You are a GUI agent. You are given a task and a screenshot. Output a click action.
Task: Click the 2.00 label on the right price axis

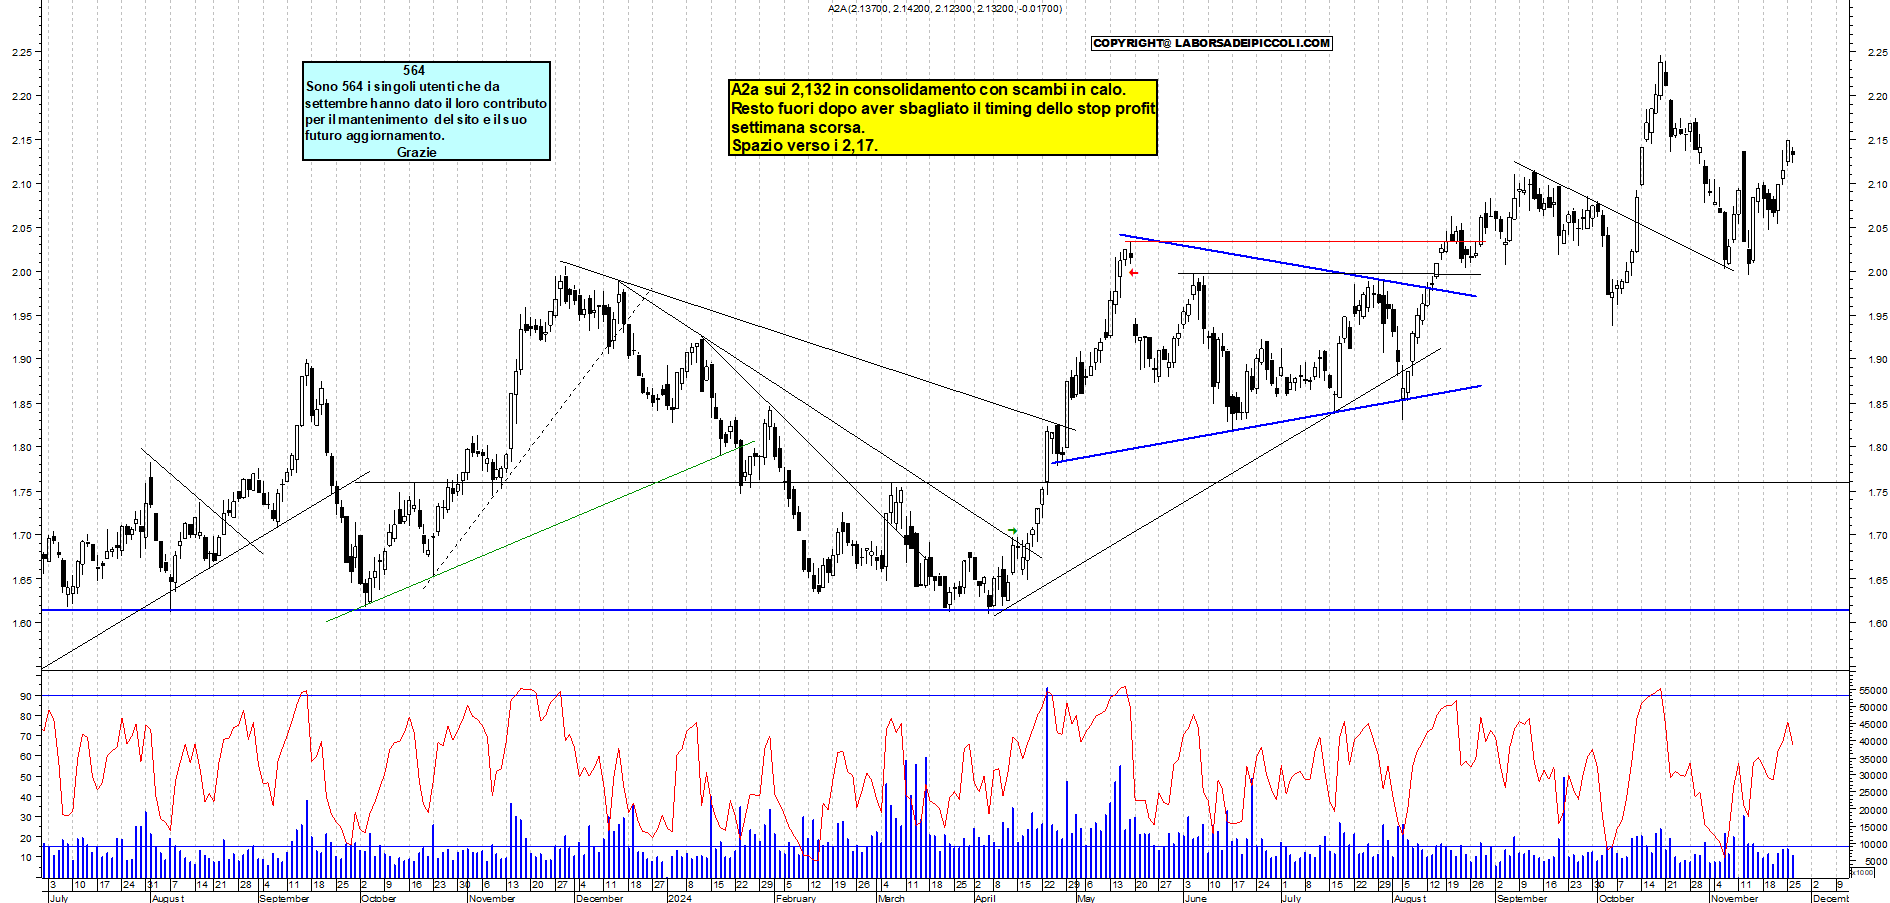point(1877,272)
